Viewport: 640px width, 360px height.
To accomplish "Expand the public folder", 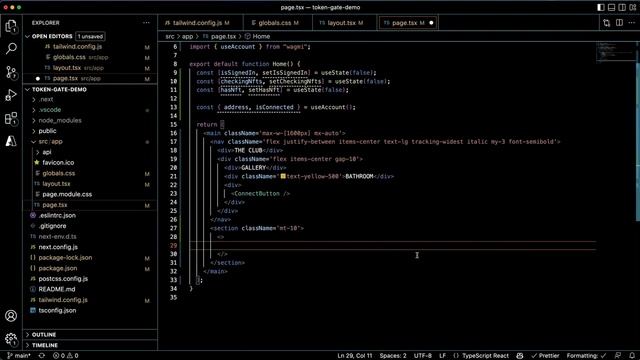I will point(47,131).
